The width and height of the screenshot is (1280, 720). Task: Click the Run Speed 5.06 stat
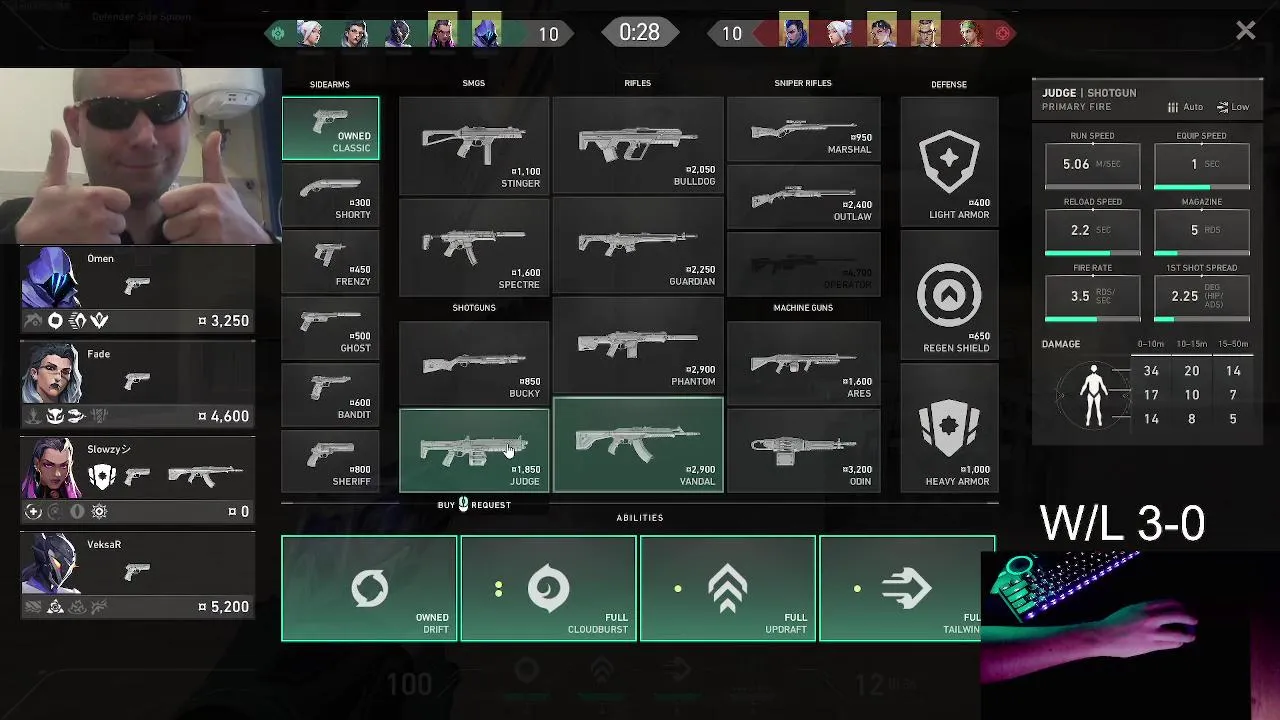pyautogui.click(x=1092, y=165)
